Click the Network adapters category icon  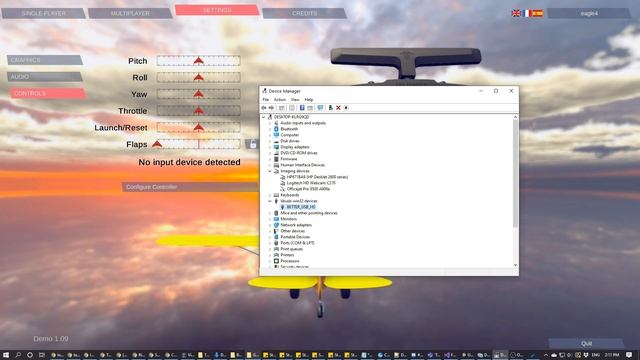pyautogui.click(x=276, y=225)
